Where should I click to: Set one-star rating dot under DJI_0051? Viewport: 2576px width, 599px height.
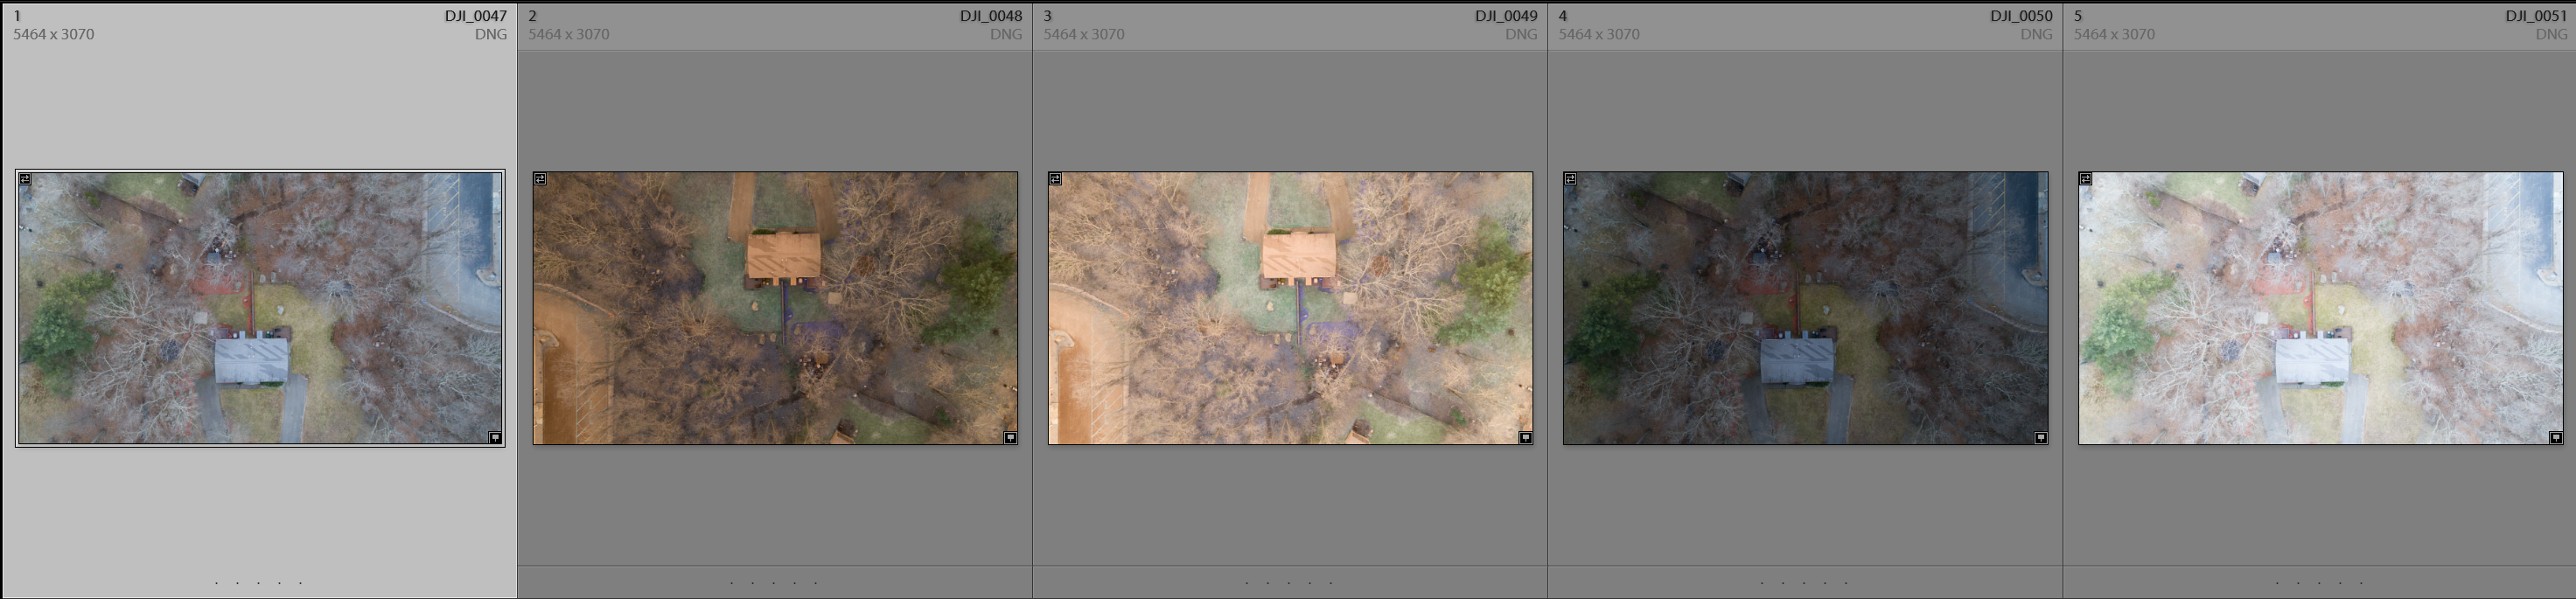(2278, 582)
